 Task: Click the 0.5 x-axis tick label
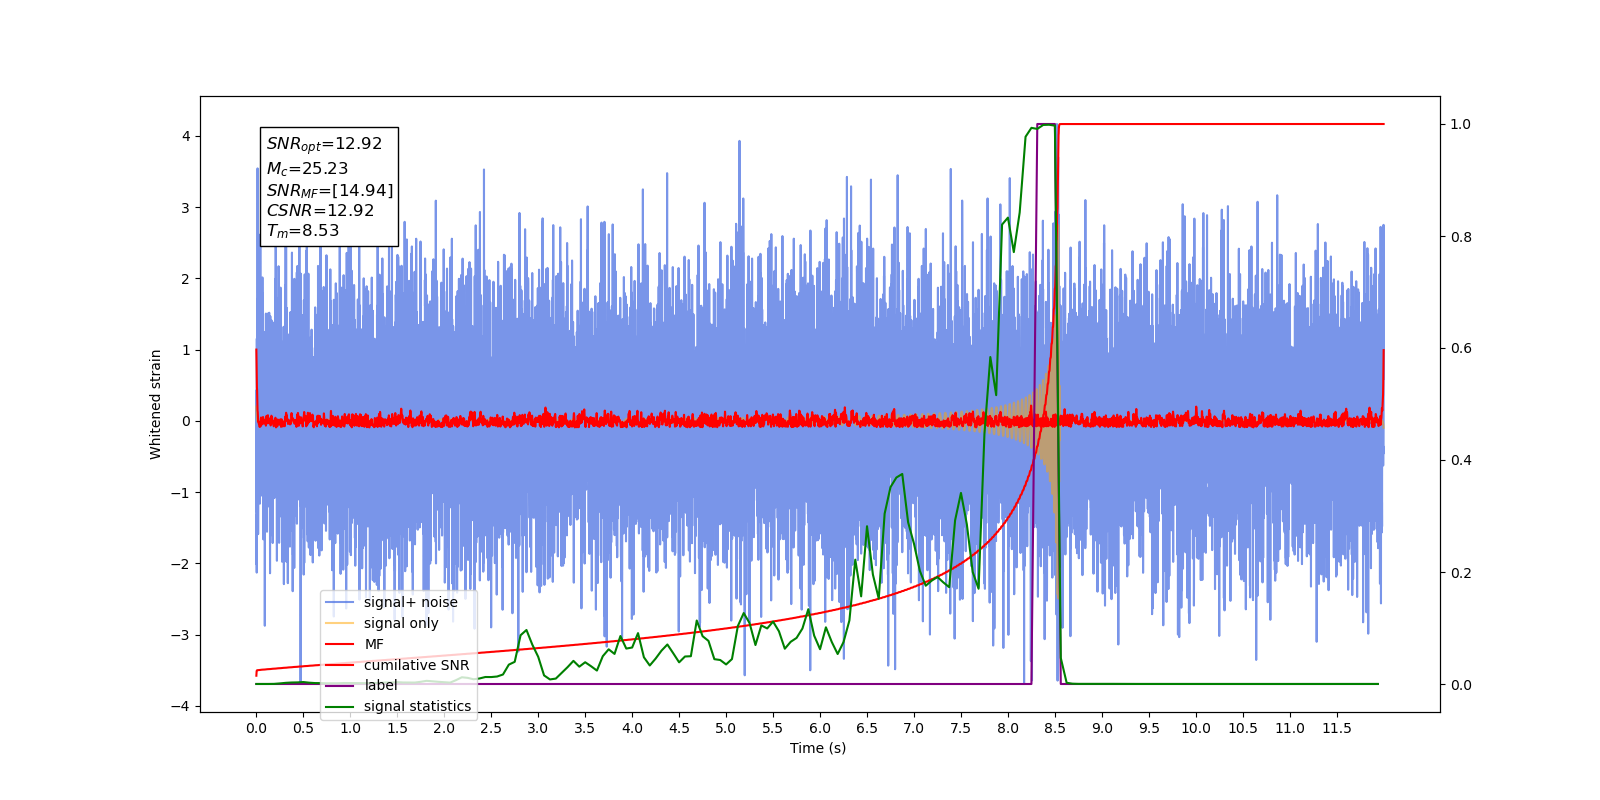[x=303, y=728]
